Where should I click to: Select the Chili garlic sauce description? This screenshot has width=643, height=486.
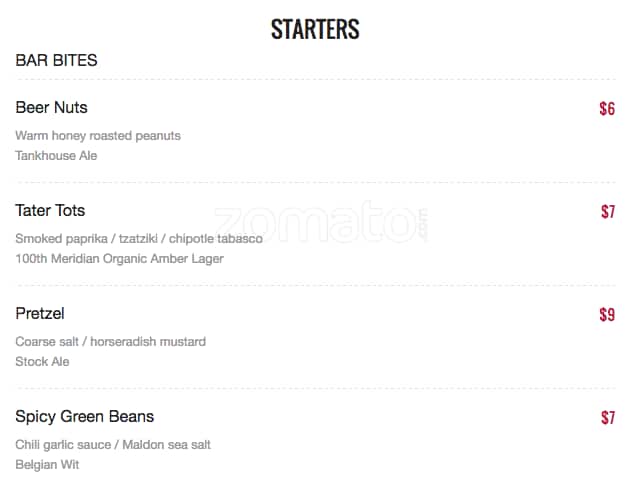113,445
